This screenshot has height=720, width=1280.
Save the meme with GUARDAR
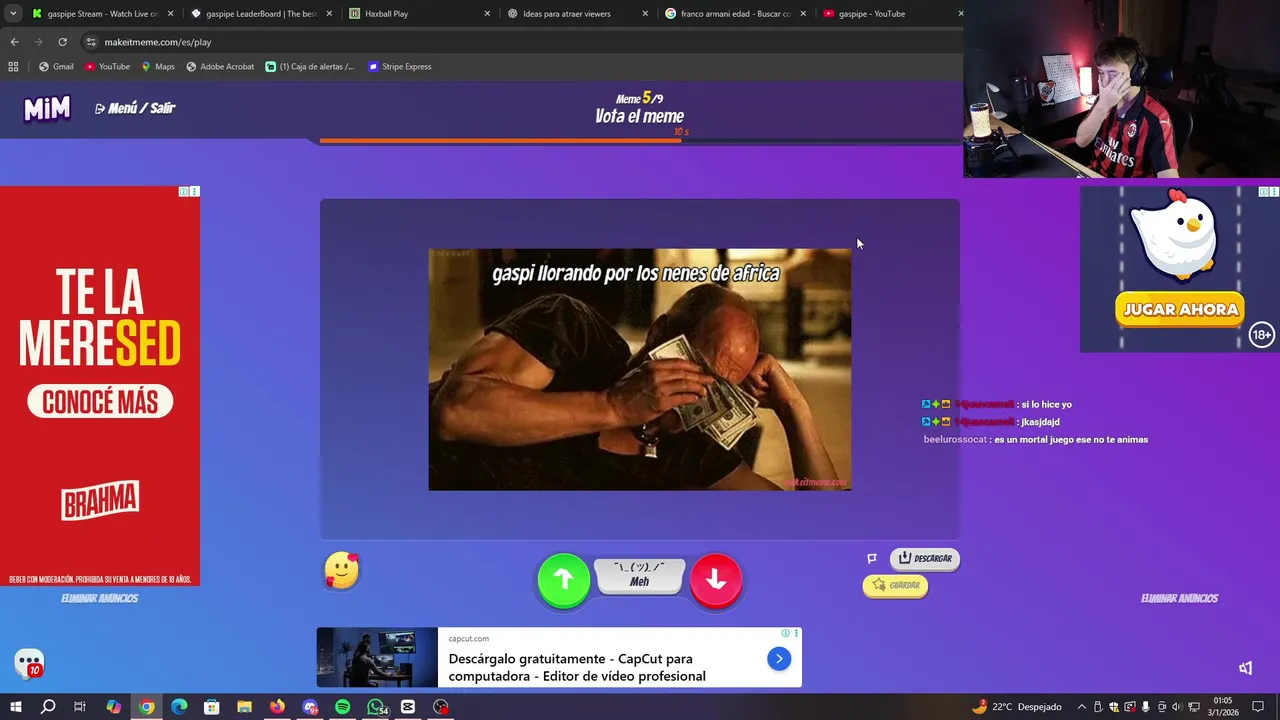pos(895,585)
